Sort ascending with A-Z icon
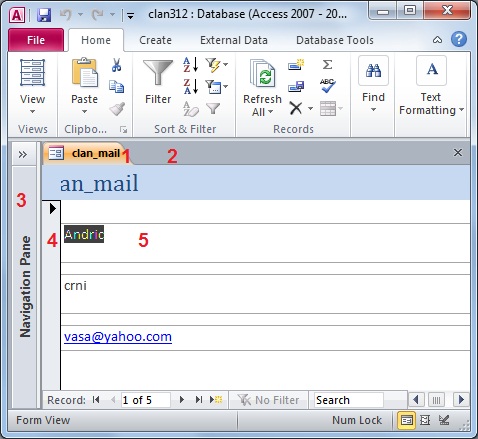 [191, 64]
